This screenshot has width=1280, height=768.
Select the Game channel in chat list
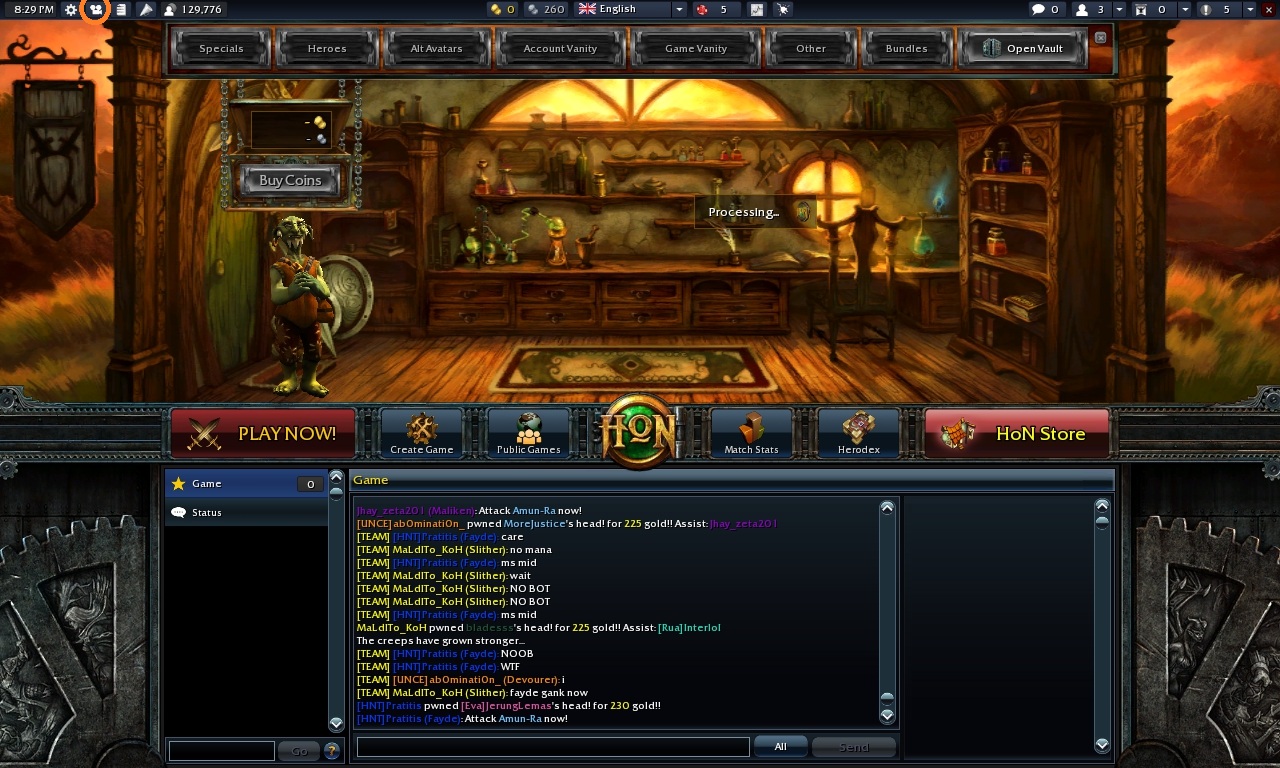(x=246, y=484)
